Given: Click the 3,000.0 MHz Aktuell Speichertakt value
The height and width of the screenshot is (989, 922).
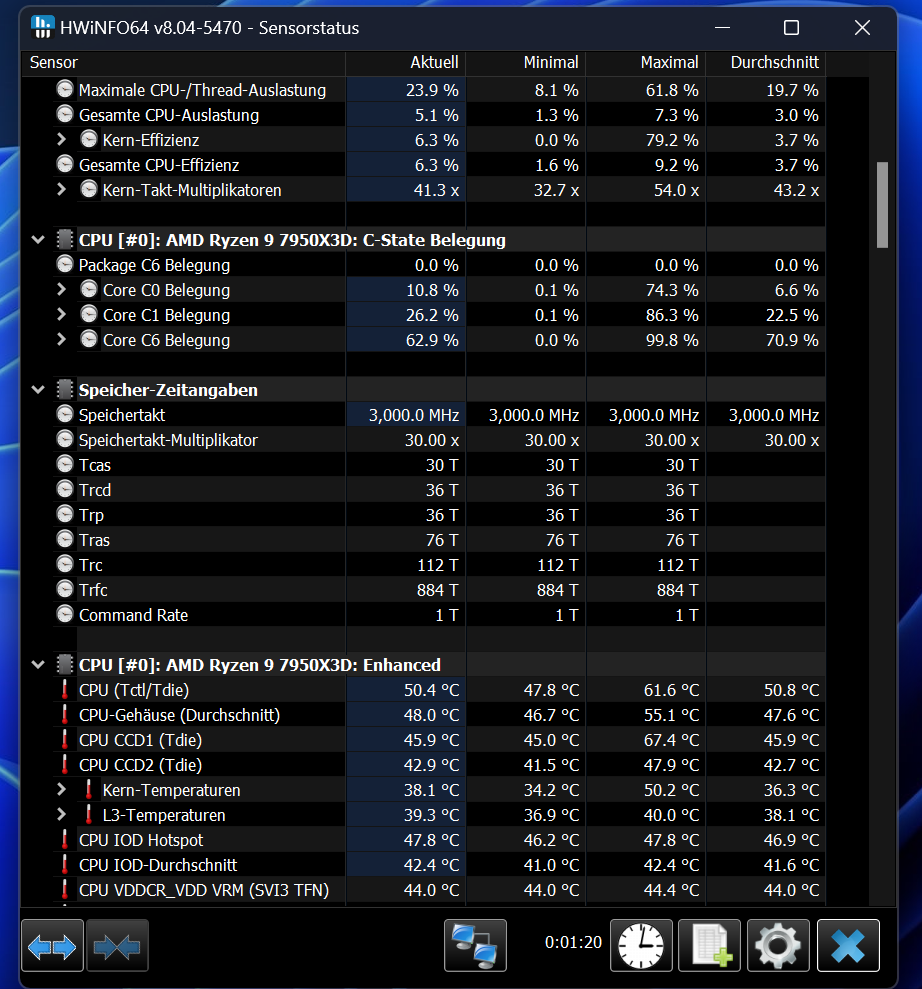Looking at the screenshot, I should coord(414,415).
